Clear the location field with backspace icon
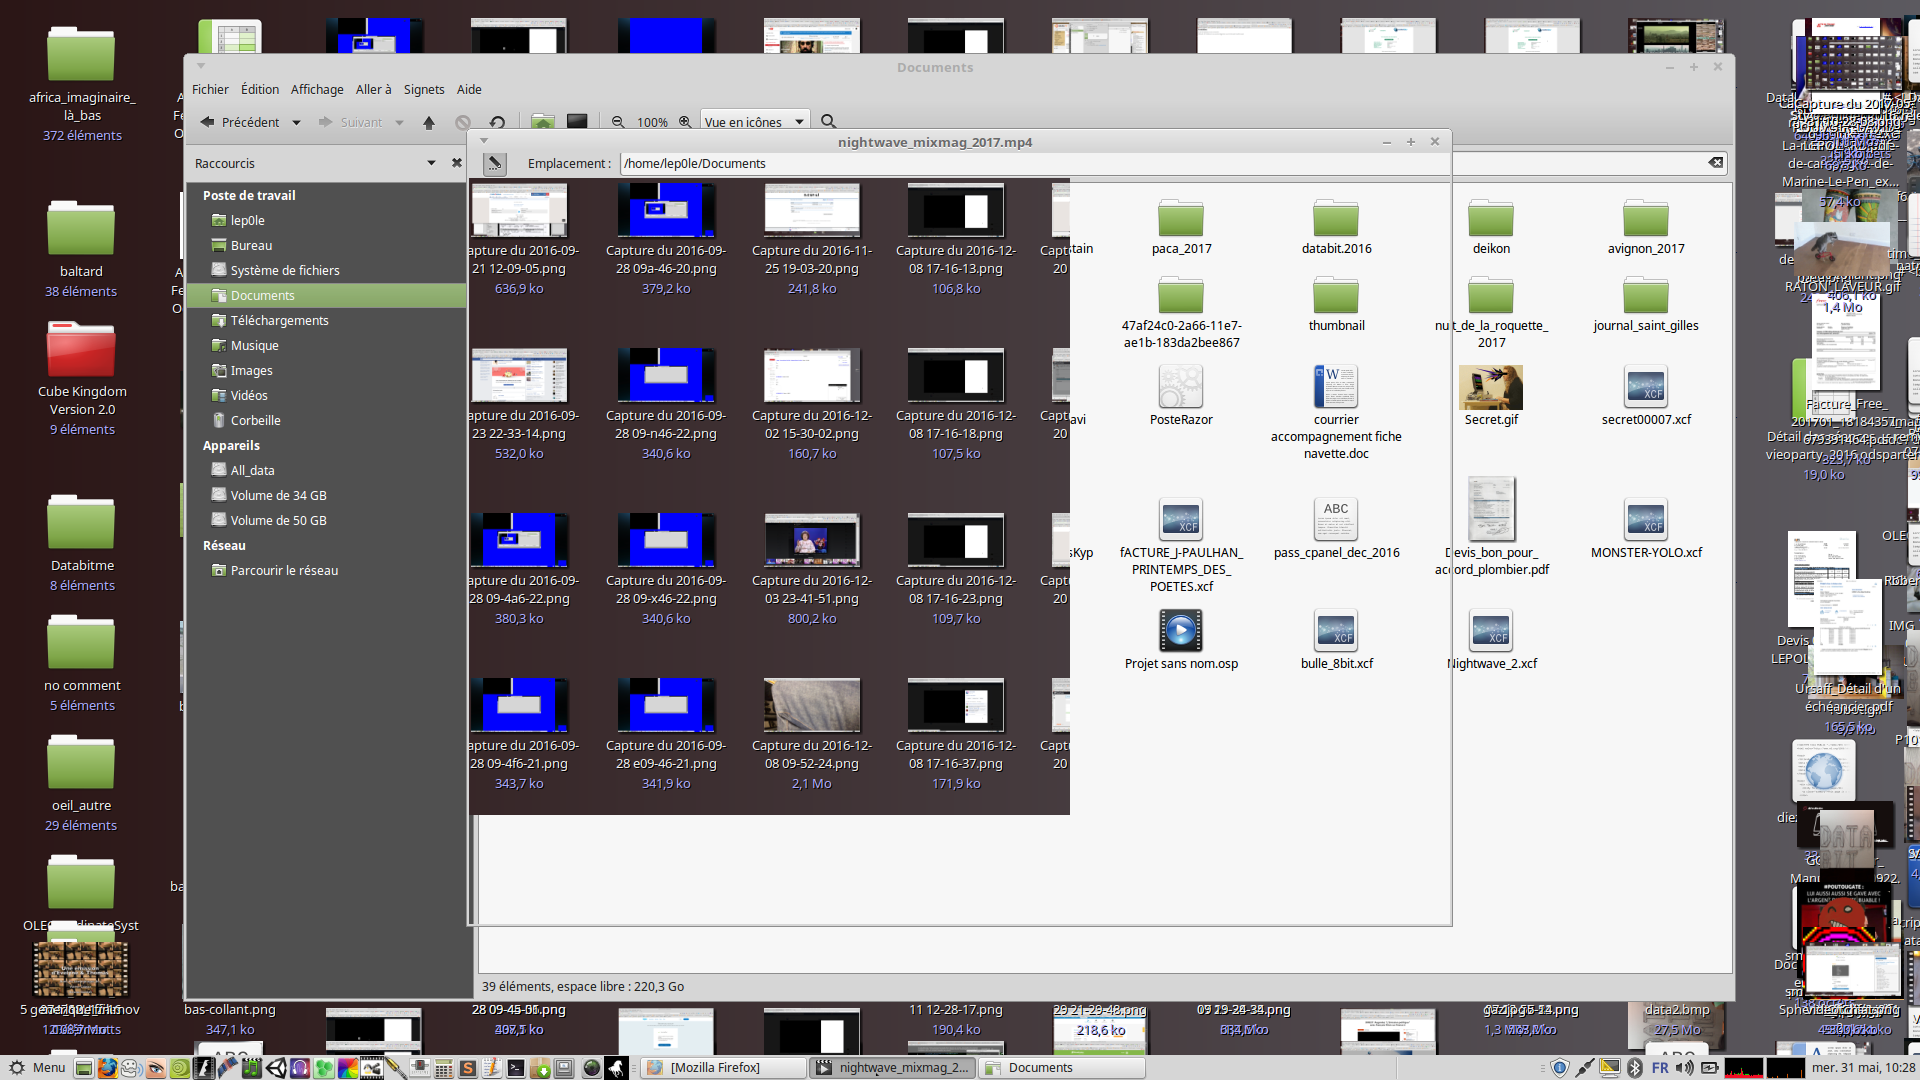Viewport: 1920px width, 1080px height. click(1715, 163)
